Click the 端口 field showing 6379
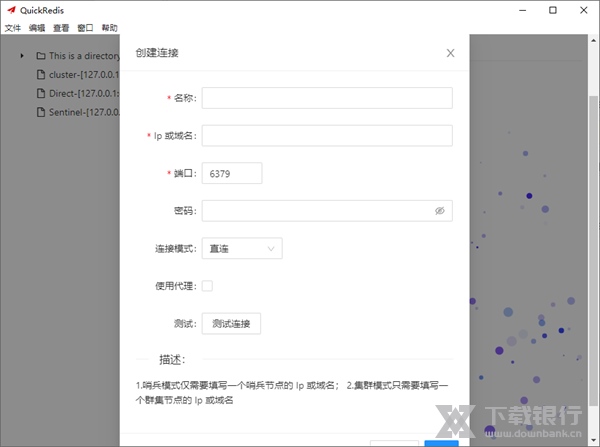 click(x=232, y=173)
